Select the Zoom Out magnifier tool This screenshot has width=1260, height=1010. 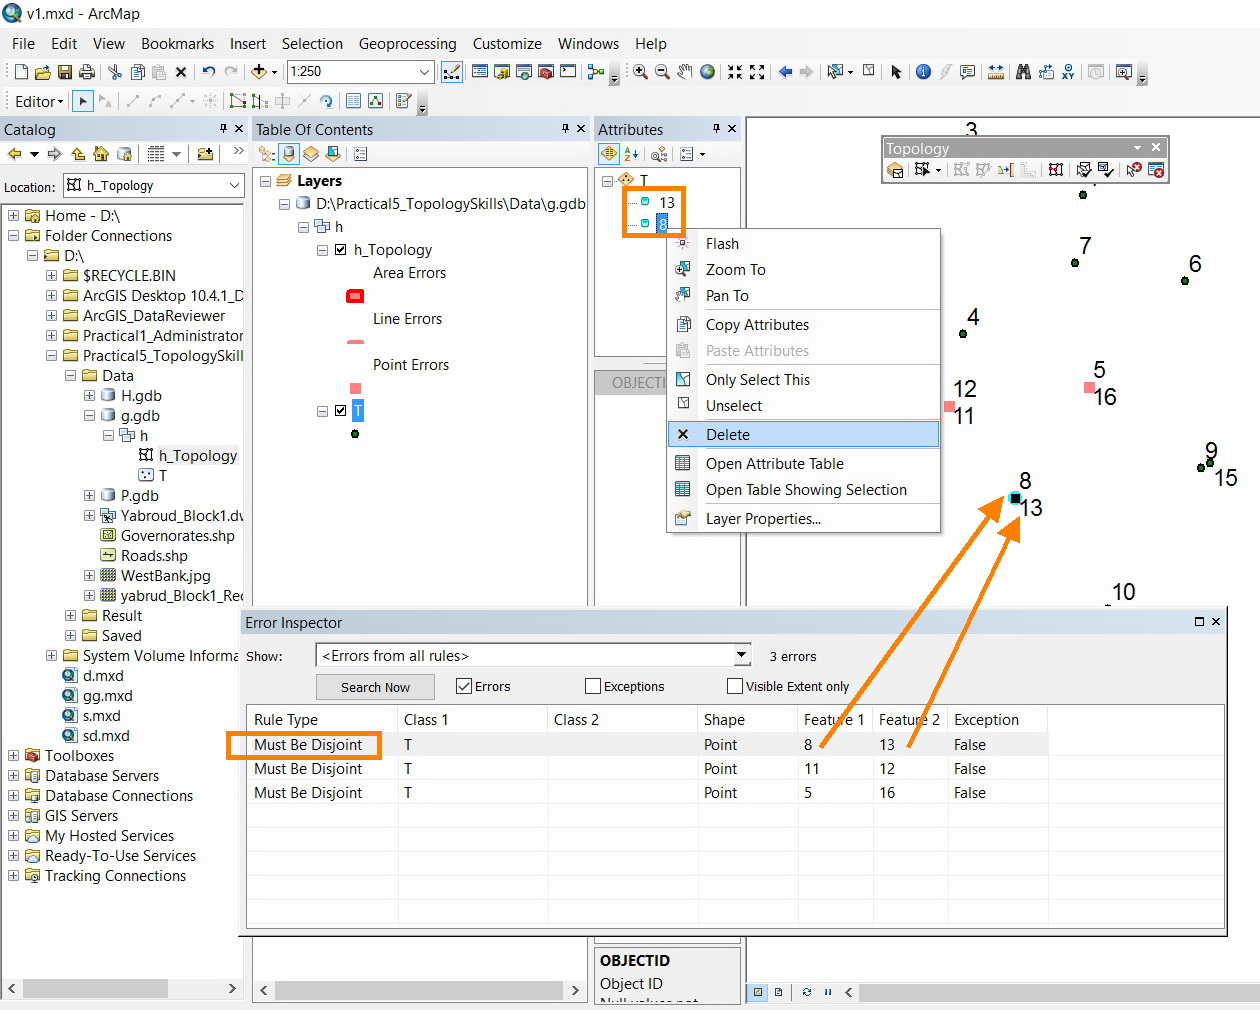point(662,72)
